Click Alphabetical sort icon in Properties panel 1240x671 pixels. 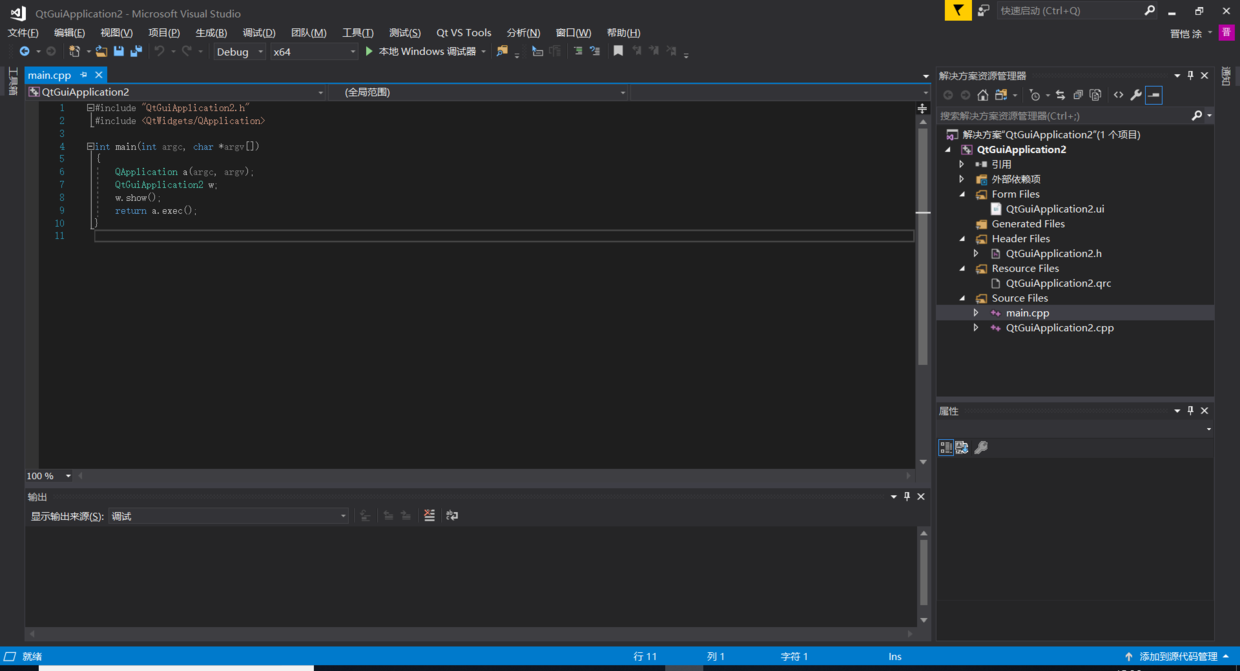[962, 448]
